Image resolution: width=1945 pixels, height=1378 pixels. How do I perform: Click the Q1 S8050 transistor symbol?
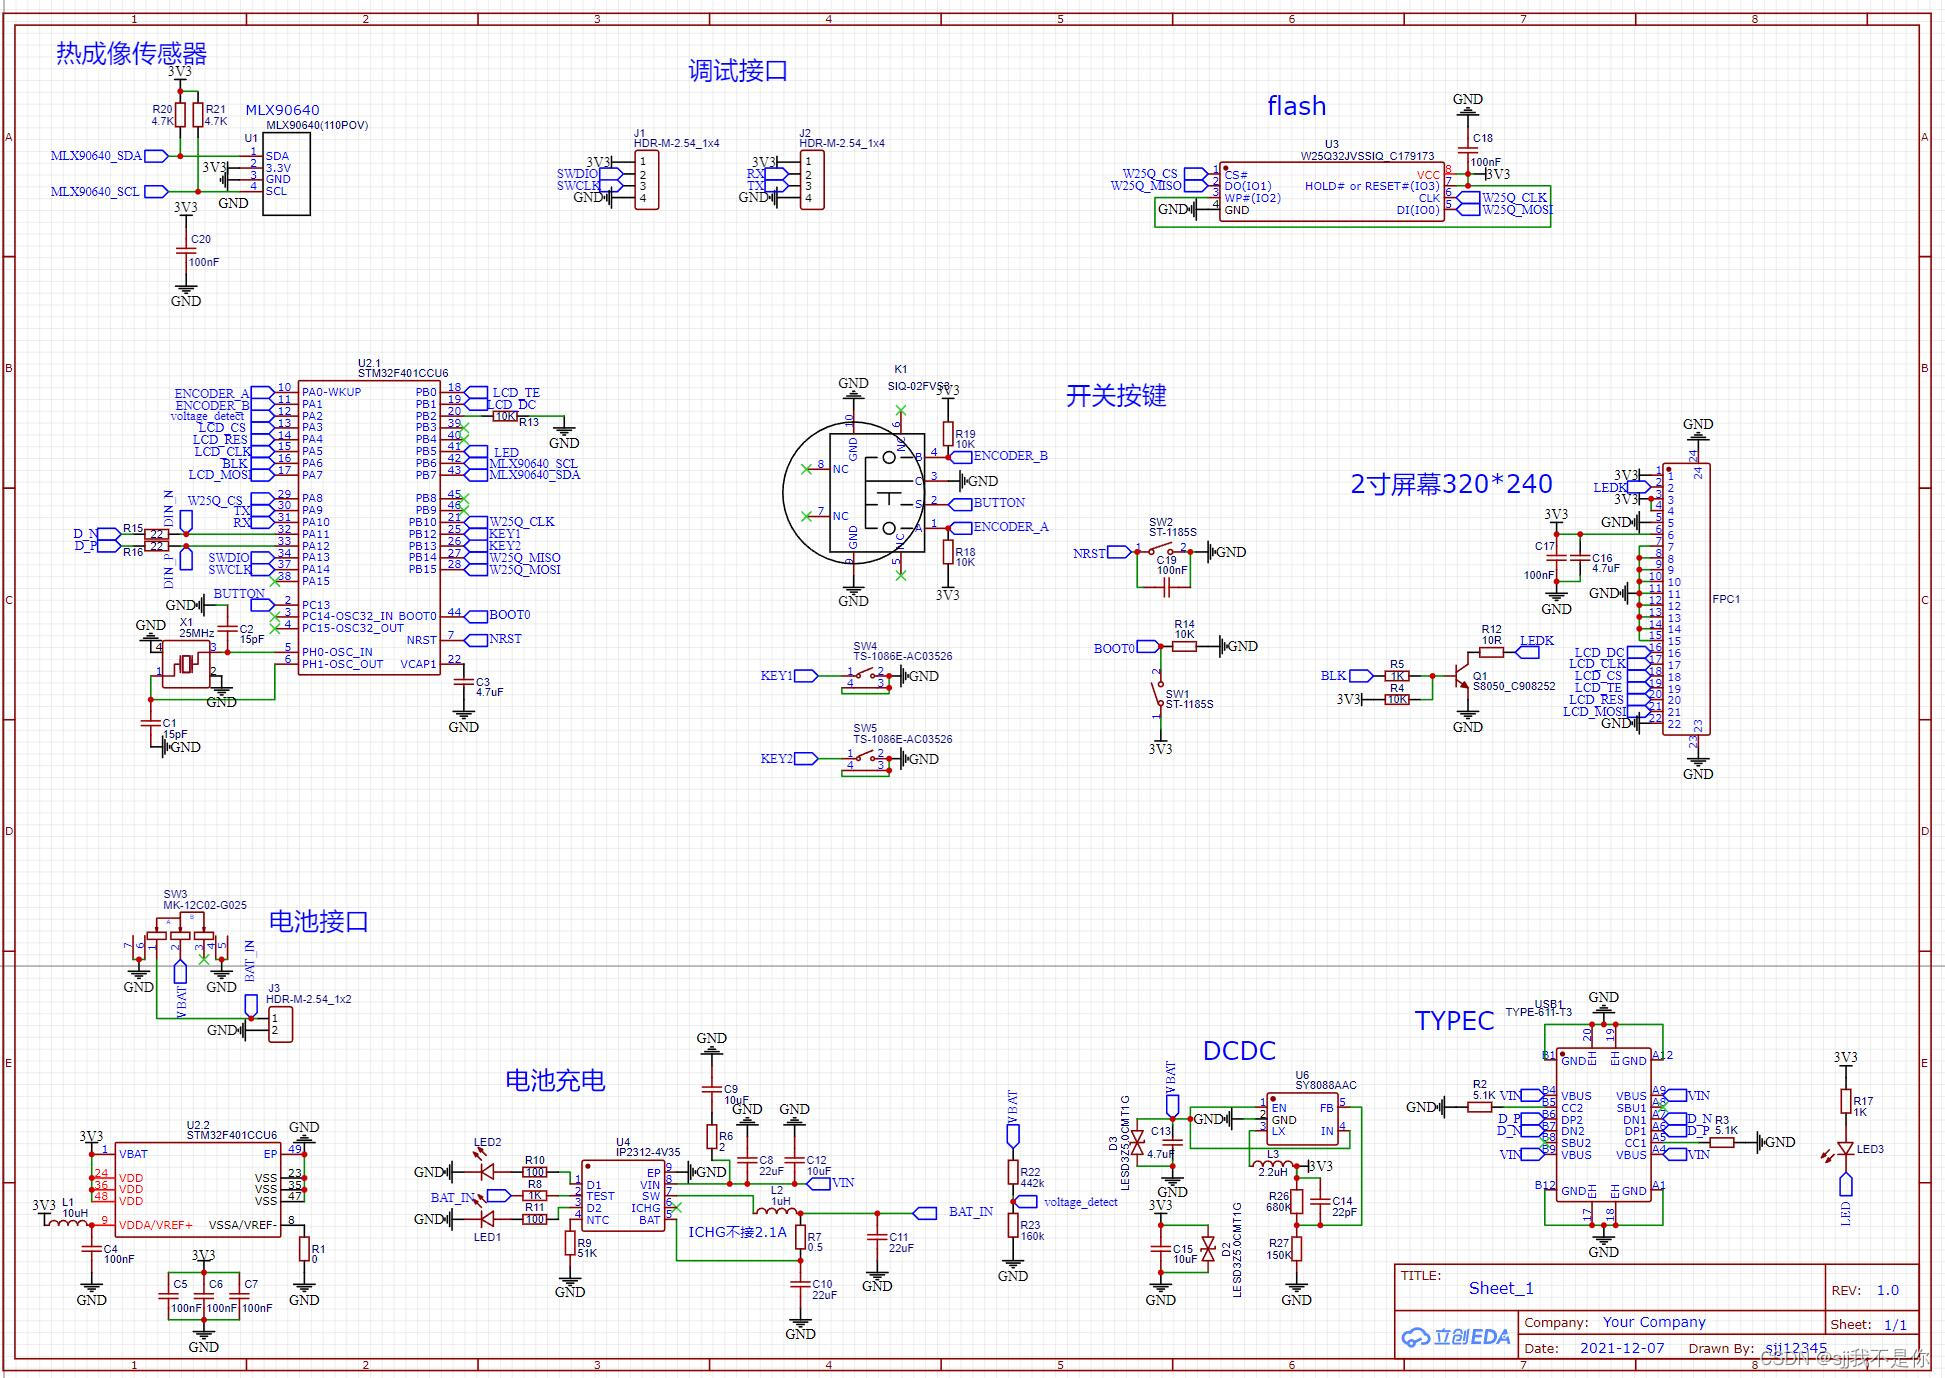pos(1462,677)
